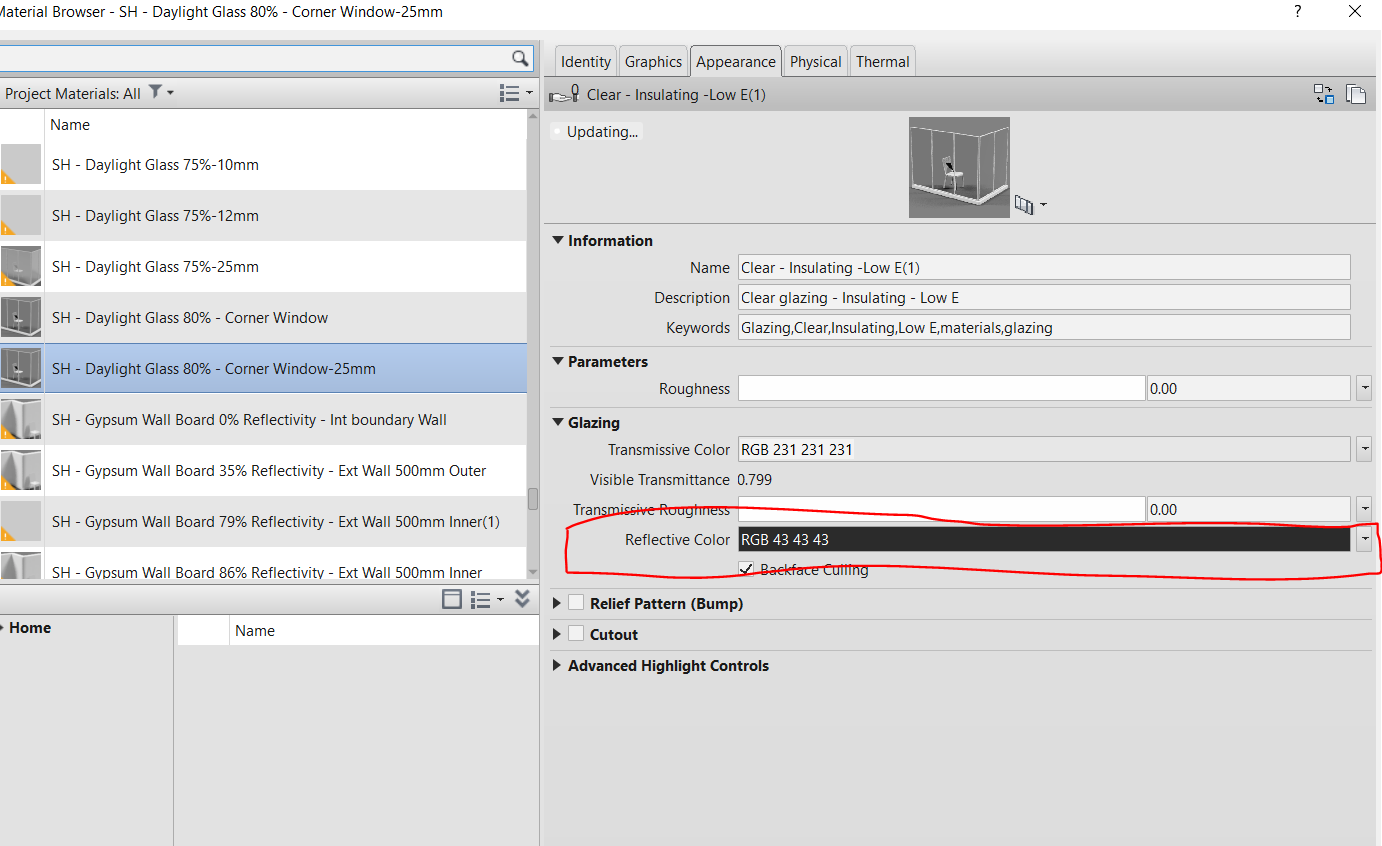Click the search magnifier icon
The width and height of the screenshot is (1382, 846).
pyautogui.click(x=520, y=58)
